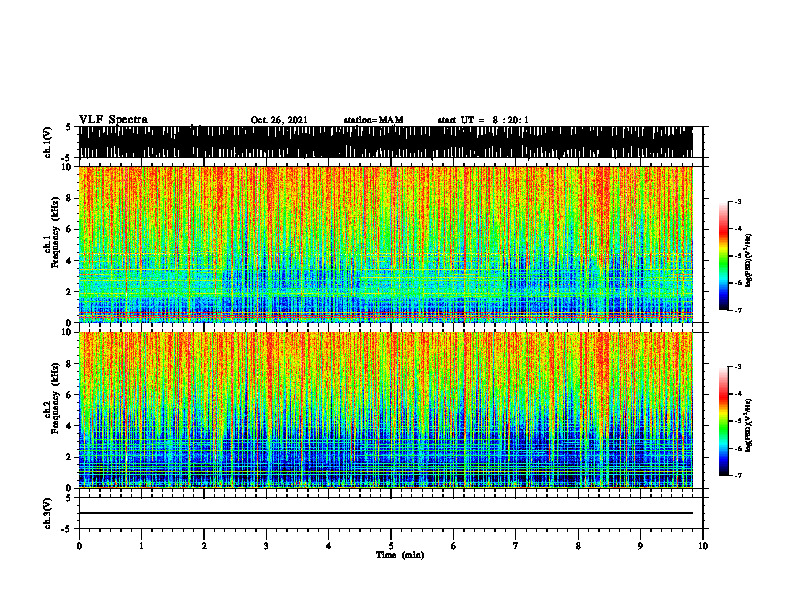The image size is (792, 612).
Task: Click time axis tick label "10"
Action: click(703, 546)
